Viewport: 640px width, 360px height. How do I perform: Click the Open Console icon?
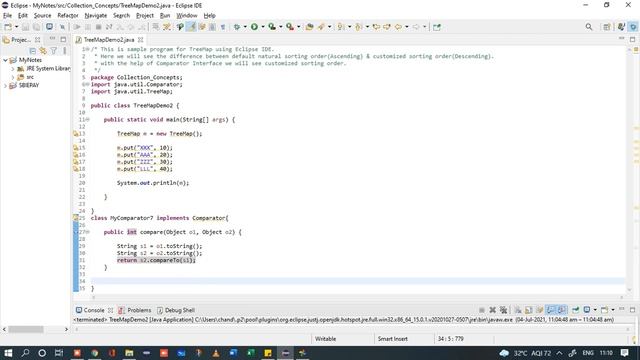click(604, 310)
